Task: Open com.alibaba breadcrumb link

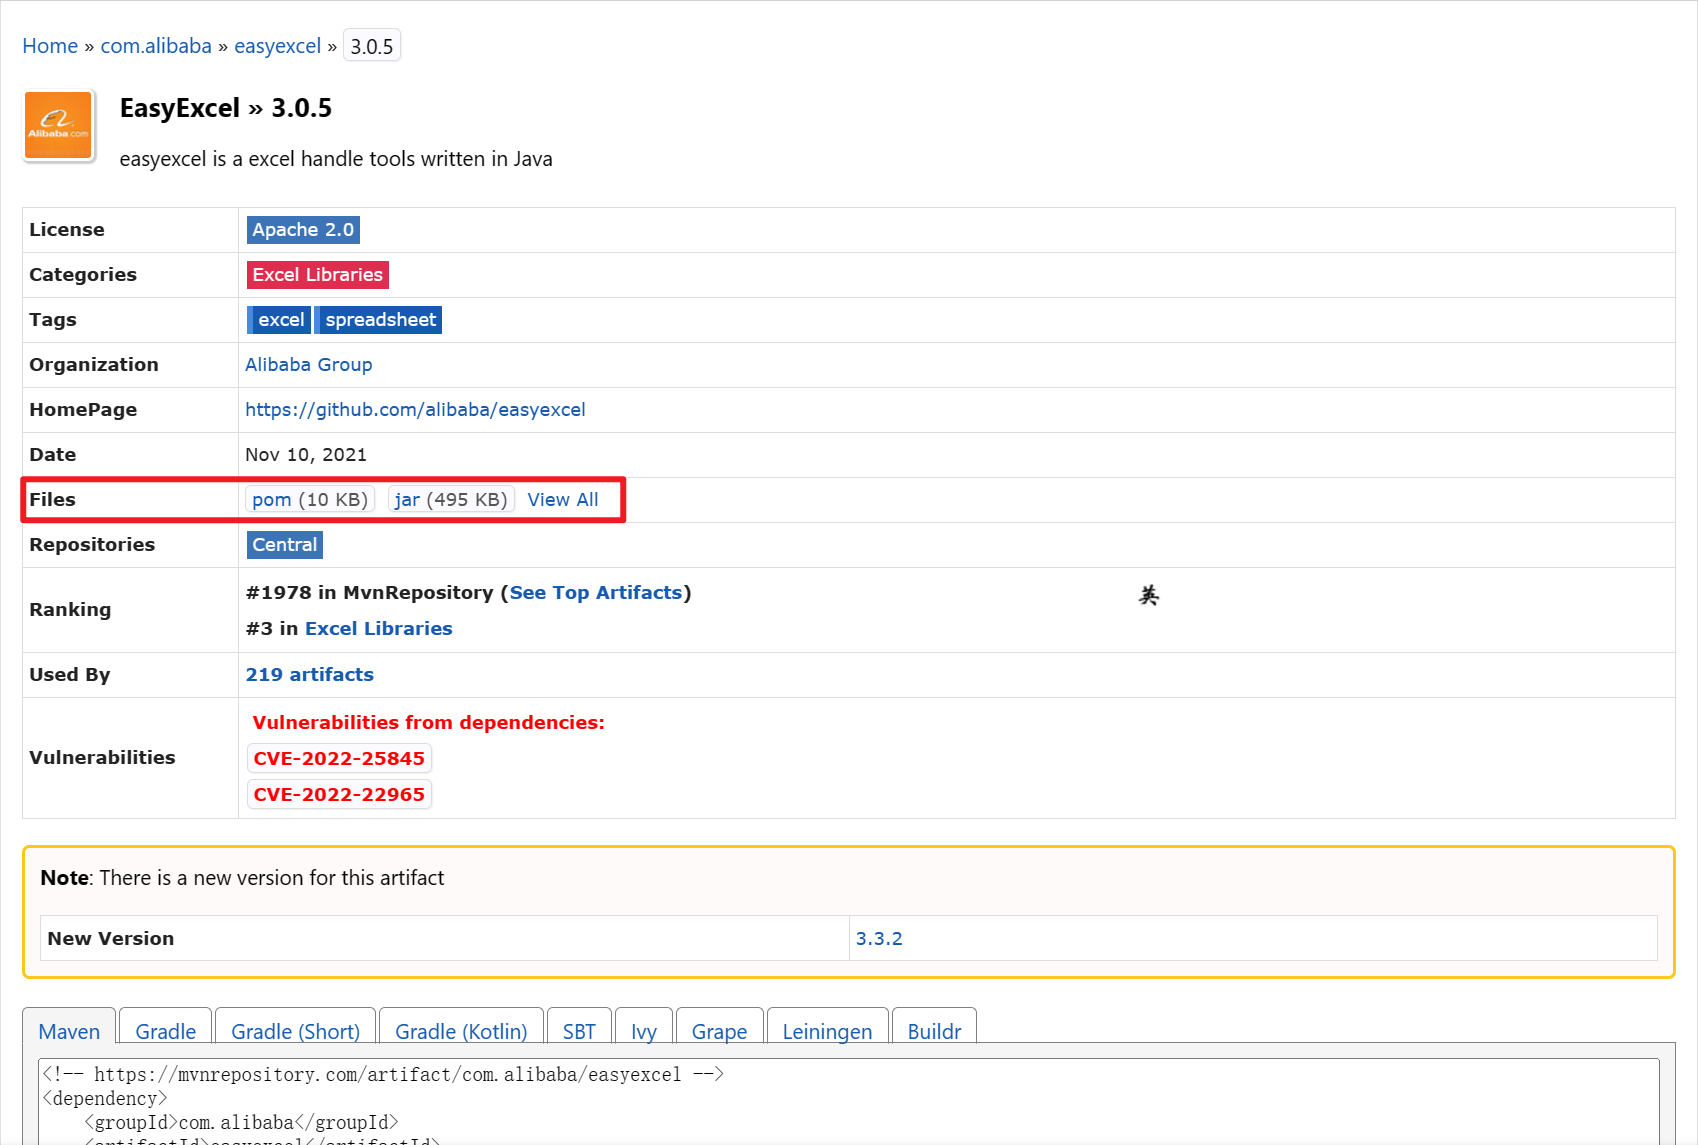Action: click(156, 46)
